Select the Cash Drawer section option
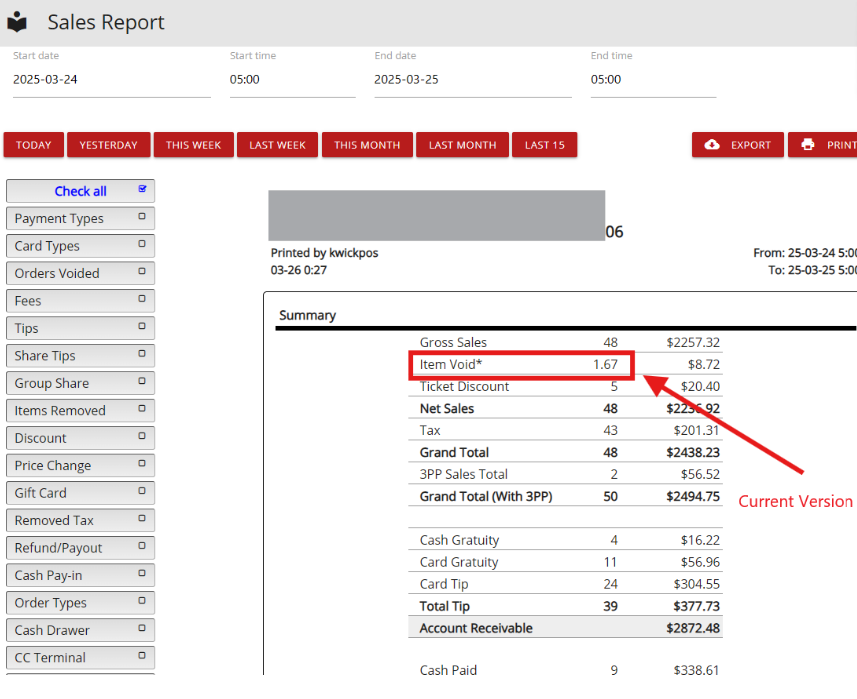Screen dimensions: 857x699 80,630
